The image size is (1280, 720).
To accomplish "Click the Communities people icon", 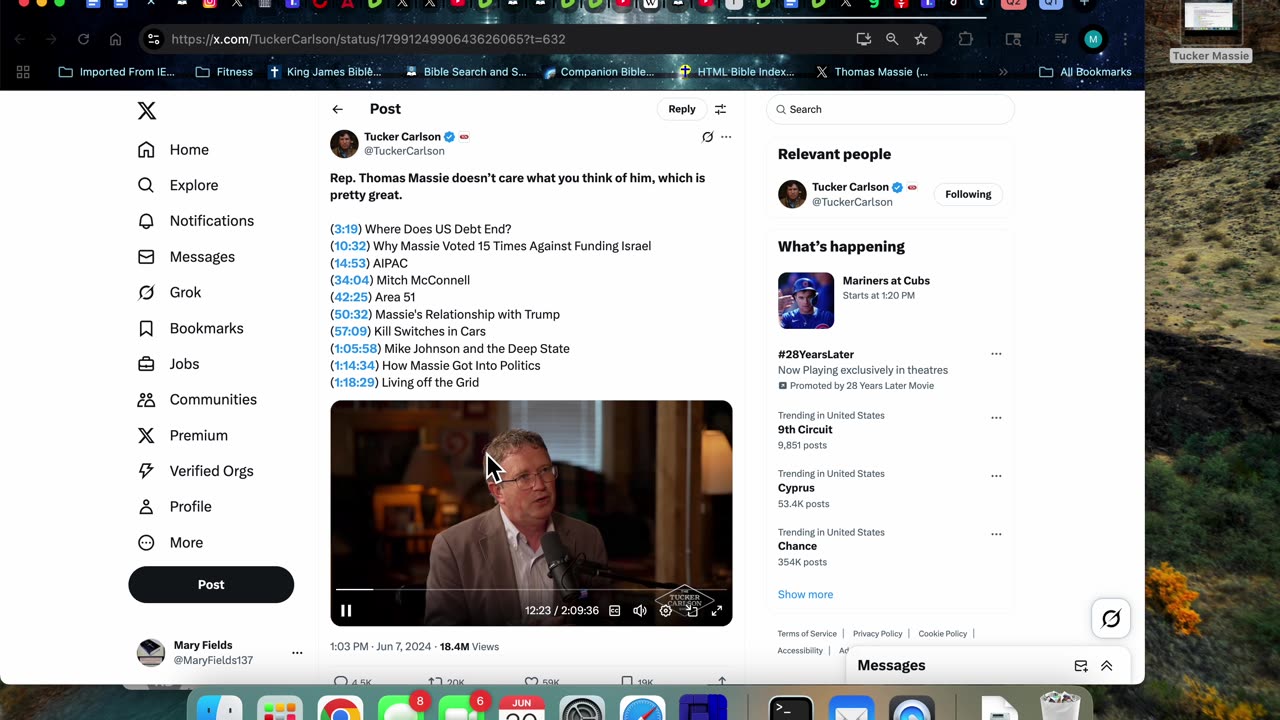I will click(x=146, y=400).
